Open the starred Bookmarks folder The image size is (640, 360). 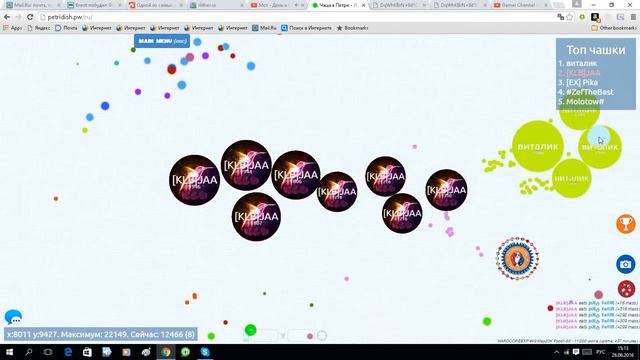coord(352,28)
